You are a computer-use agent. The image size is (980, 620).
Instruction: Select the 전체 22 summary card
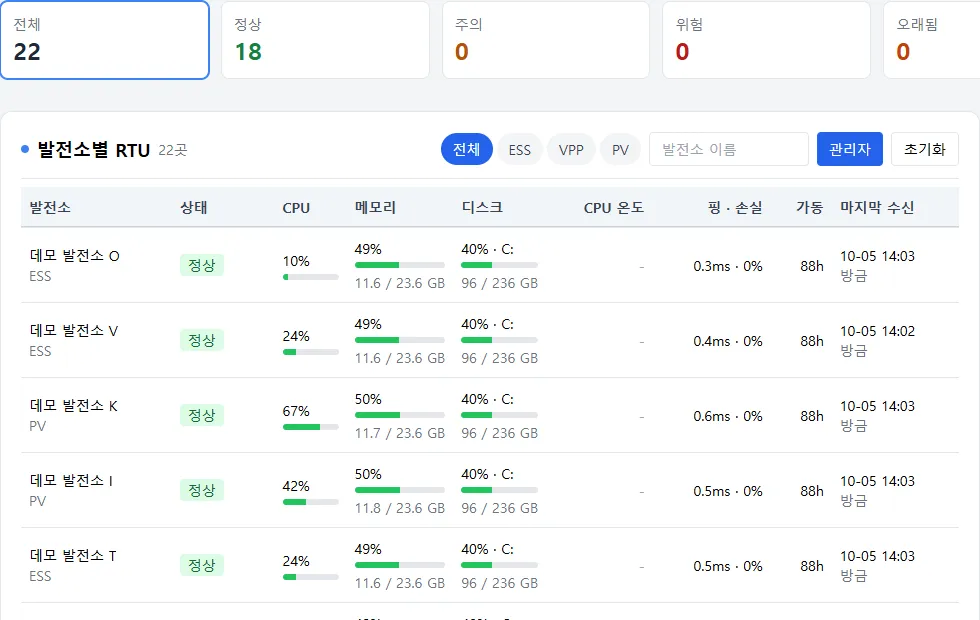pos(105,40)
